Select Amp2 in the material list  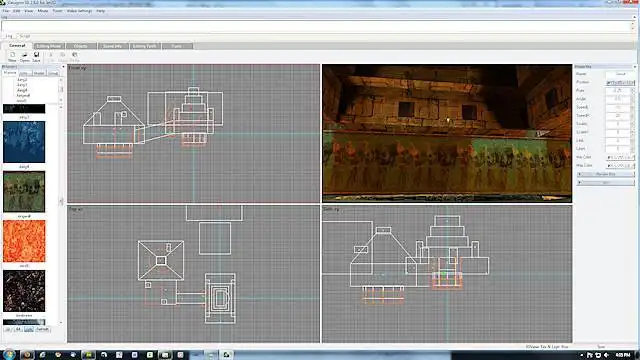point(22,80)
